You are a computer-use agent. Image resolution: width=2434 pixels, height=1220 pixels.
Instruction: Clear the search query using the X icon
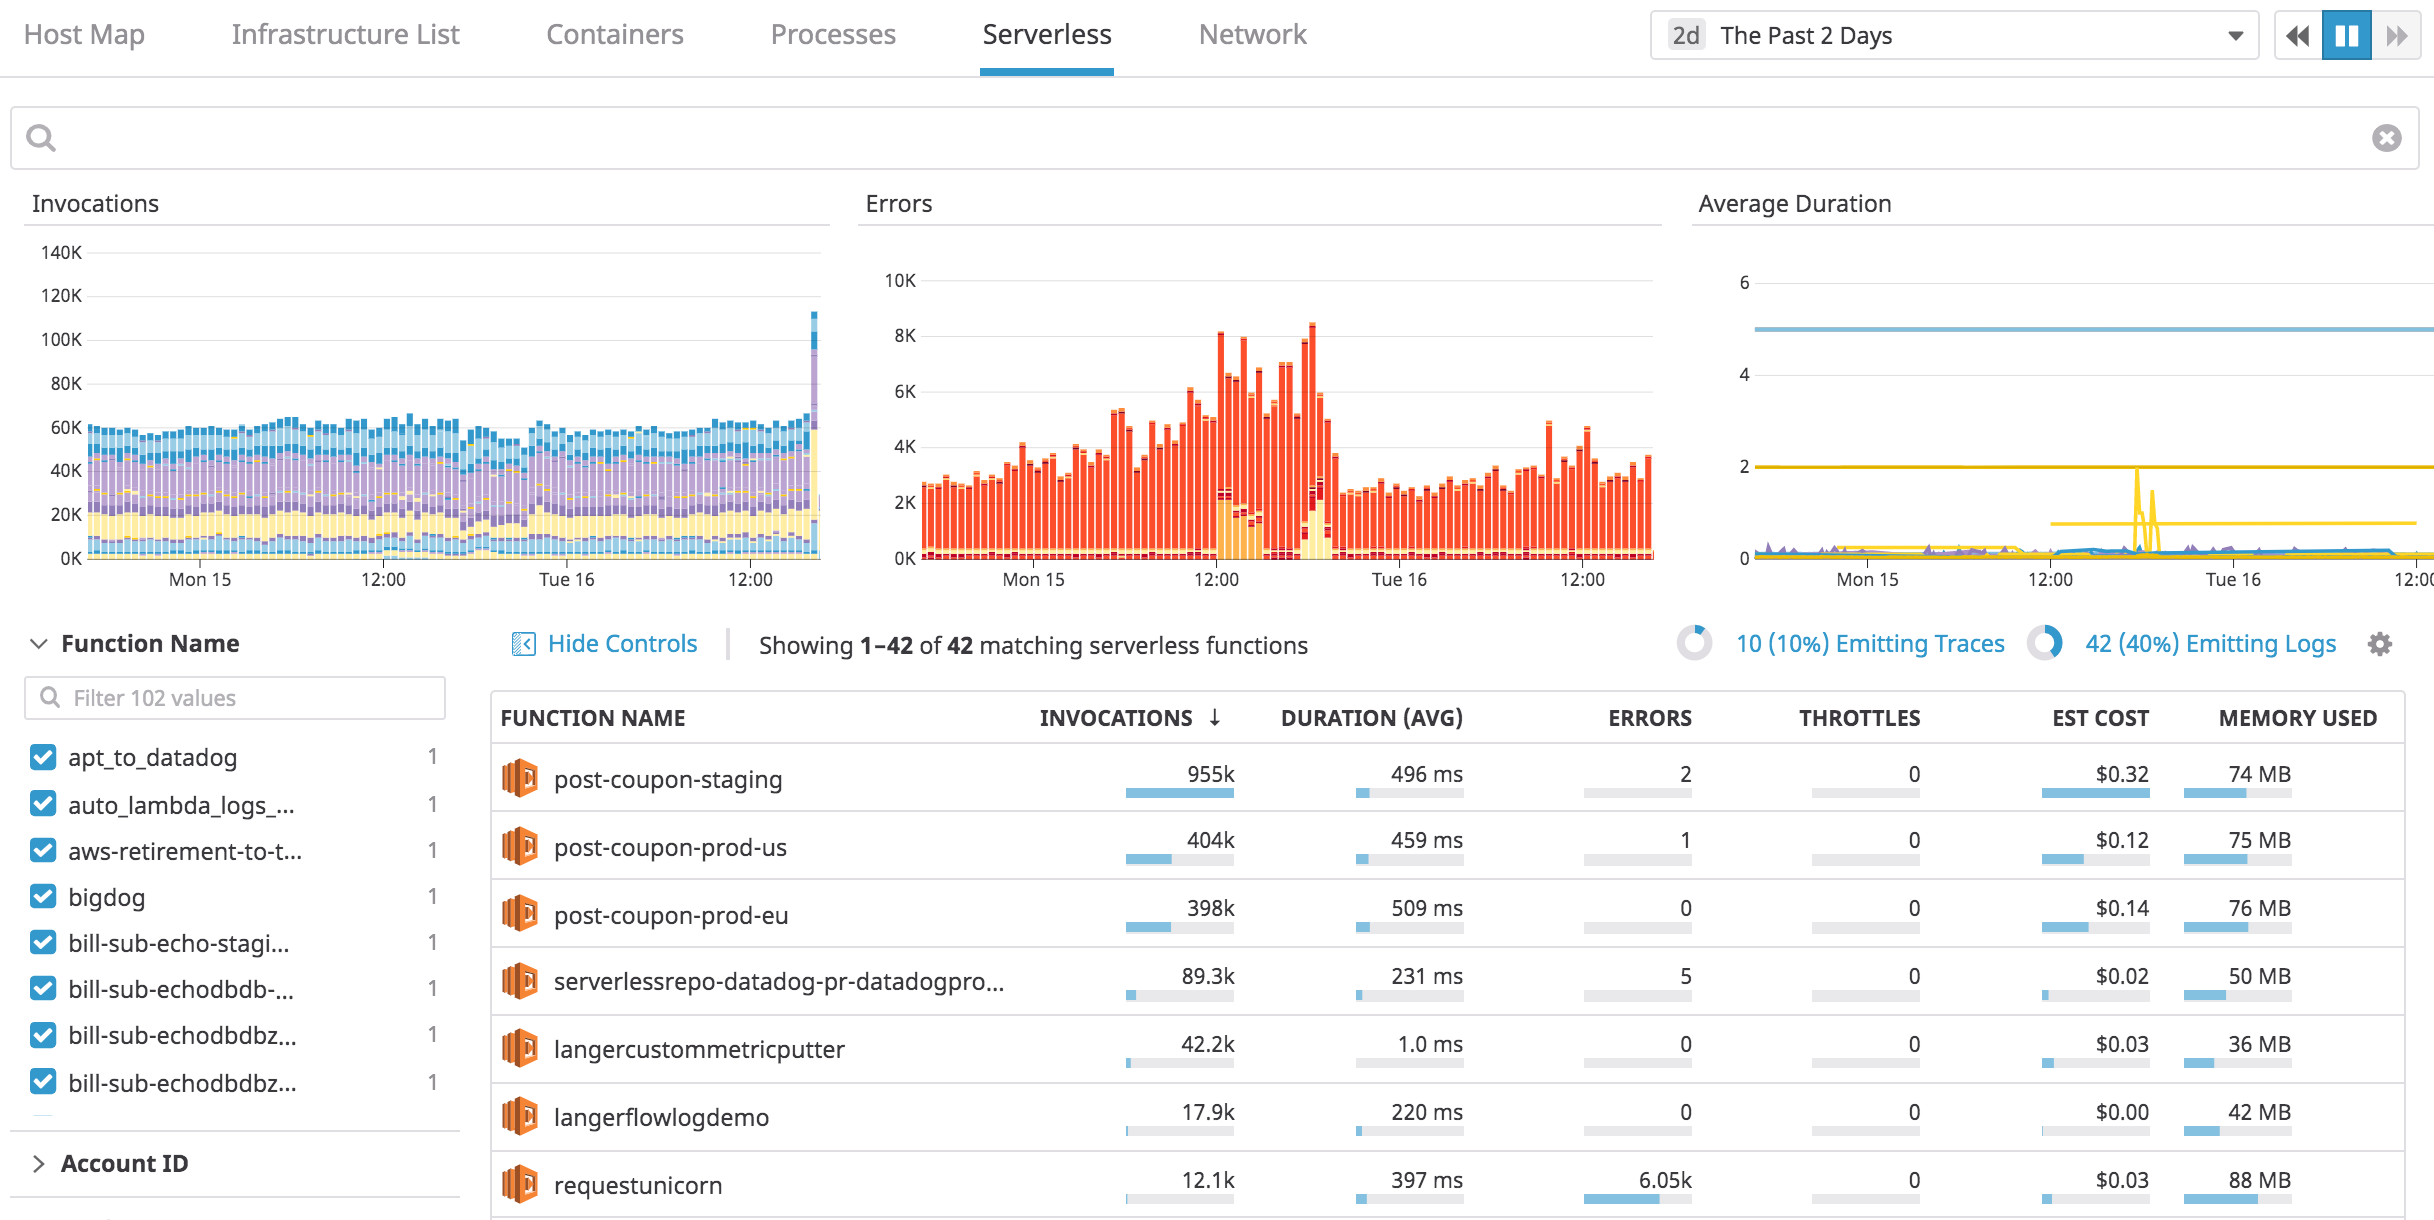pos(2388,137)
